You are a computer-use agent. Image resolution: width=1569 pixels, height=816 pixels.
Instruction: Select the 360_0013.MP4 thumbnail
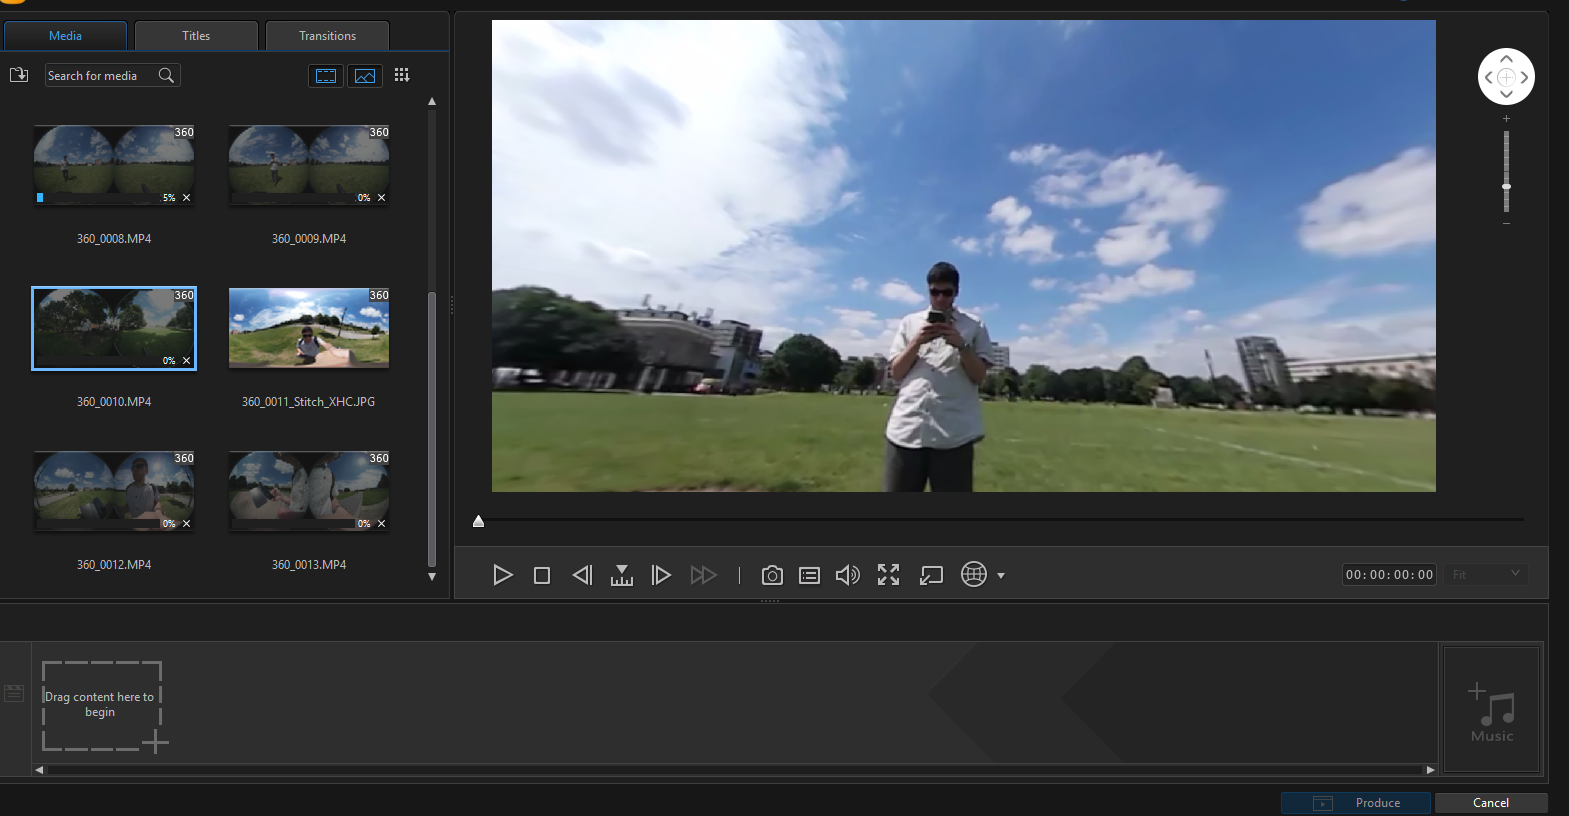pos(309,491)
